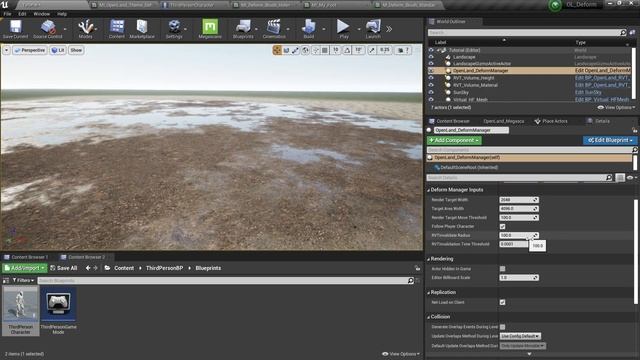
Task: Click Save All in Content Browser
Action: [64, 268]
